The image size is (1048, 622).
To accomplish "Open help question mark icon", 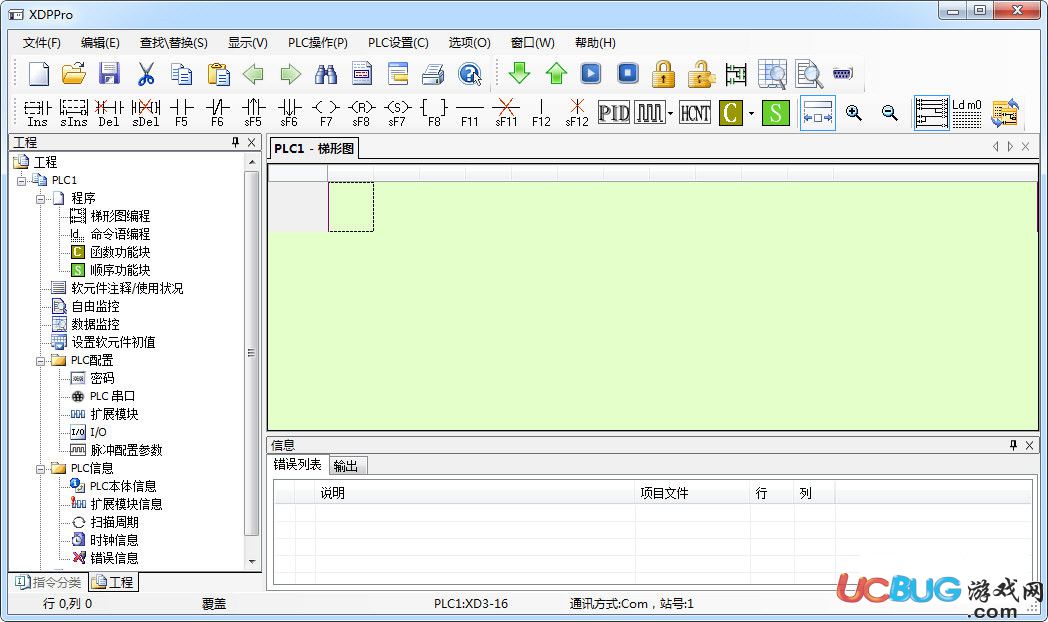I will [x=470, y=73].
